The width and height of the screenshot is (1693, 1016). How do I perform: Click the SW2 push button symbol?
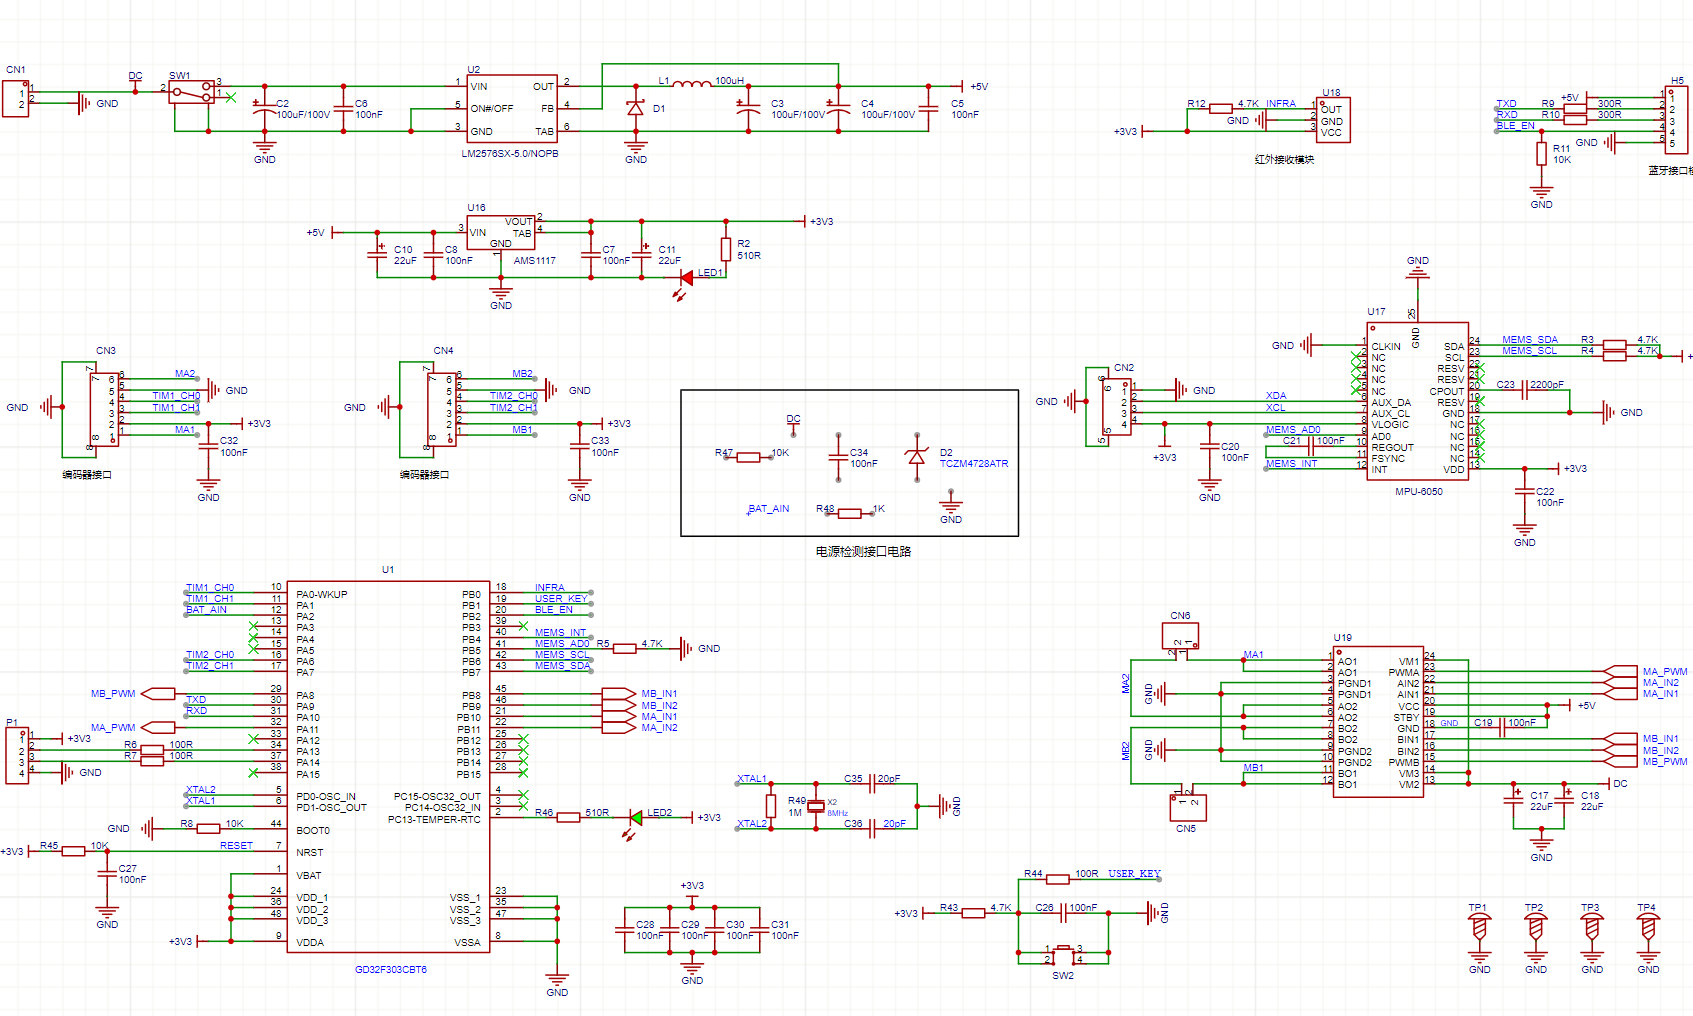coord(1064,953)
